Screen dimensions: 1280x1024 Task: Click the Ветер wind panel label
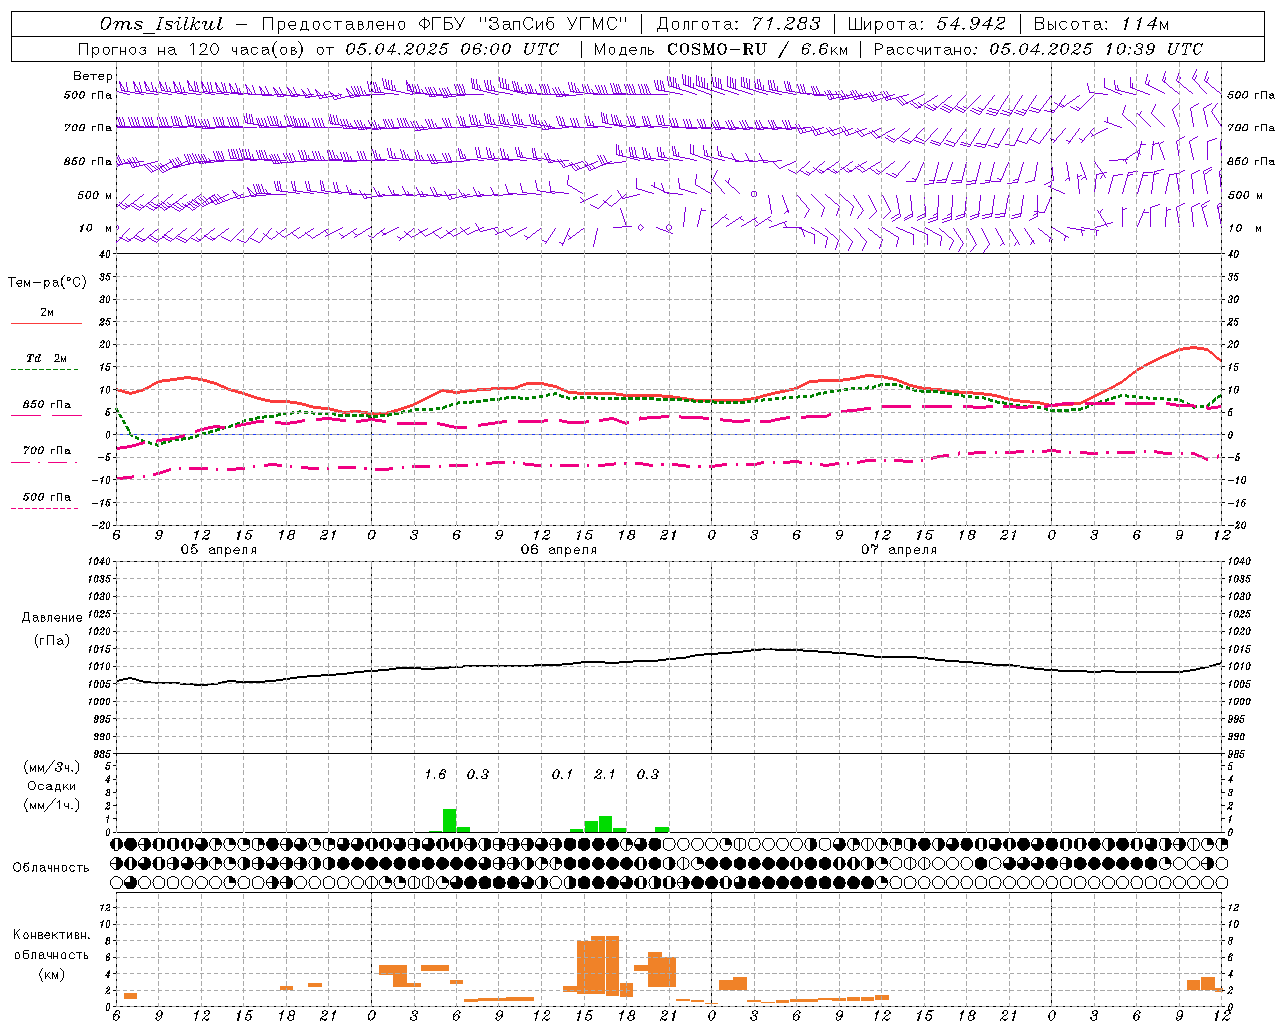(x=92, y=76)
